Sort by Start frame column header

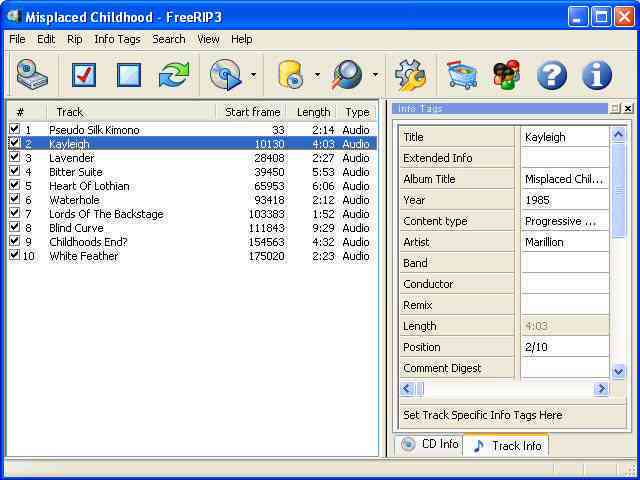click(x=251, y=112)
